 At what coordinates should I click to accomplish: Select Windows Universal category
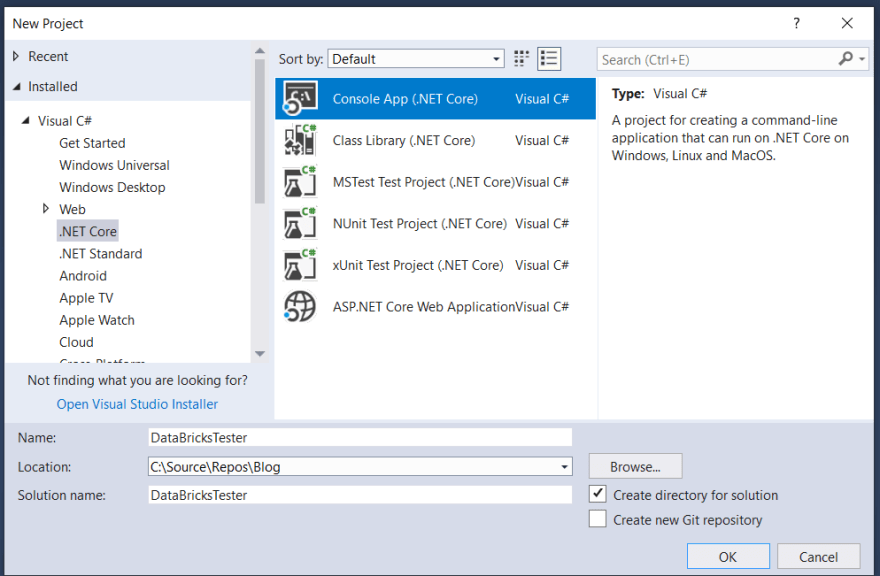114,165
